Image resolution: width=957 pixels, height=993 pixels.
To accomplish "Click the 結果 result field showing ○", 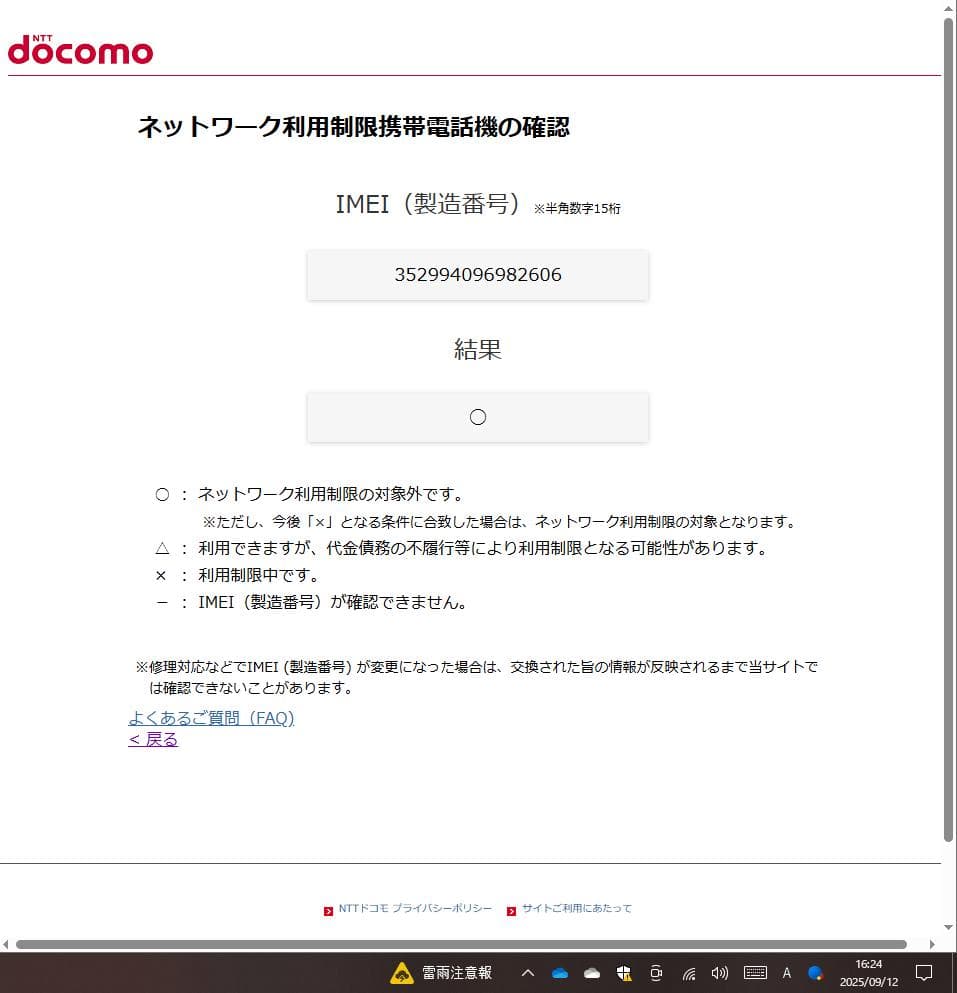I will (477, 417).
